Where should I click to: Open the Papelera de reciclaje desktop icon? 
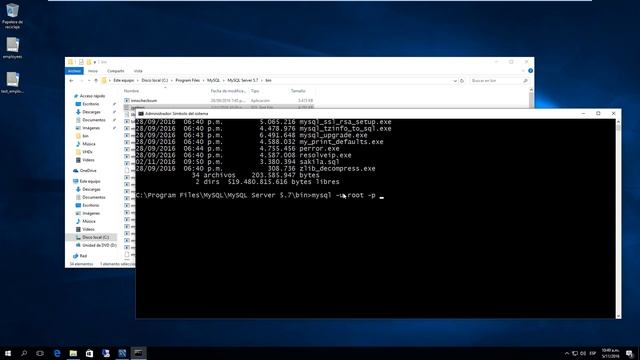pos(12,16)
